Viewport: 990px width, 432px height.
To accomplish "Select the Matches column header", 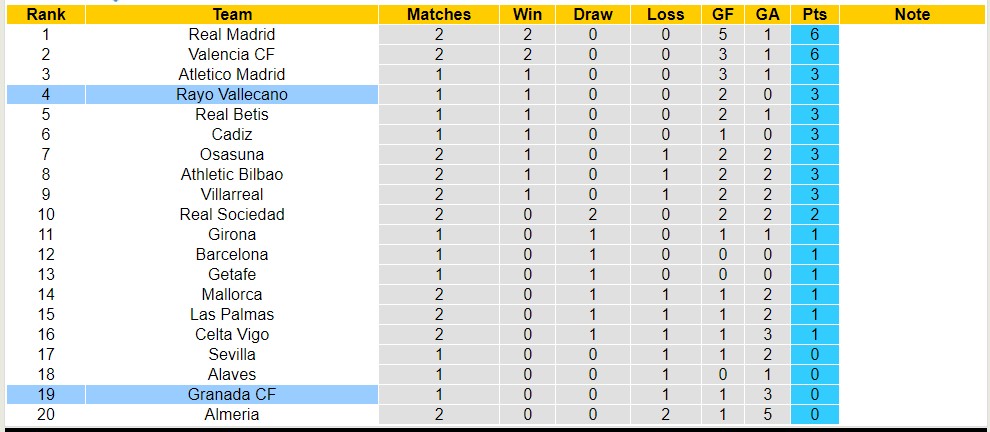I will click(439, 14).
